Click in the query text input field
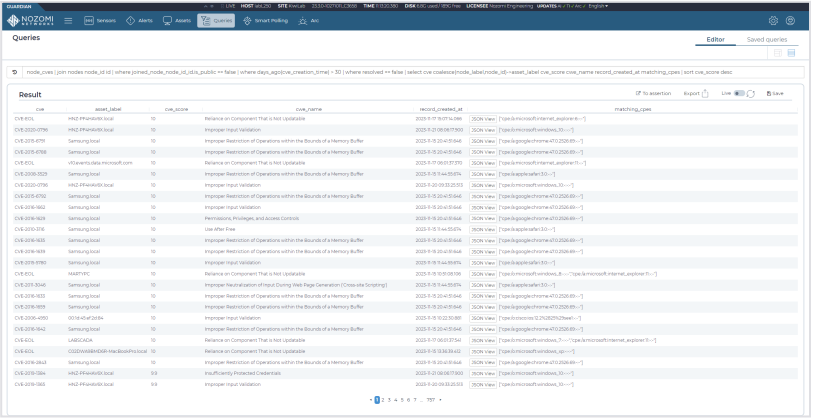814x420 pixels. tap(400, 72)
